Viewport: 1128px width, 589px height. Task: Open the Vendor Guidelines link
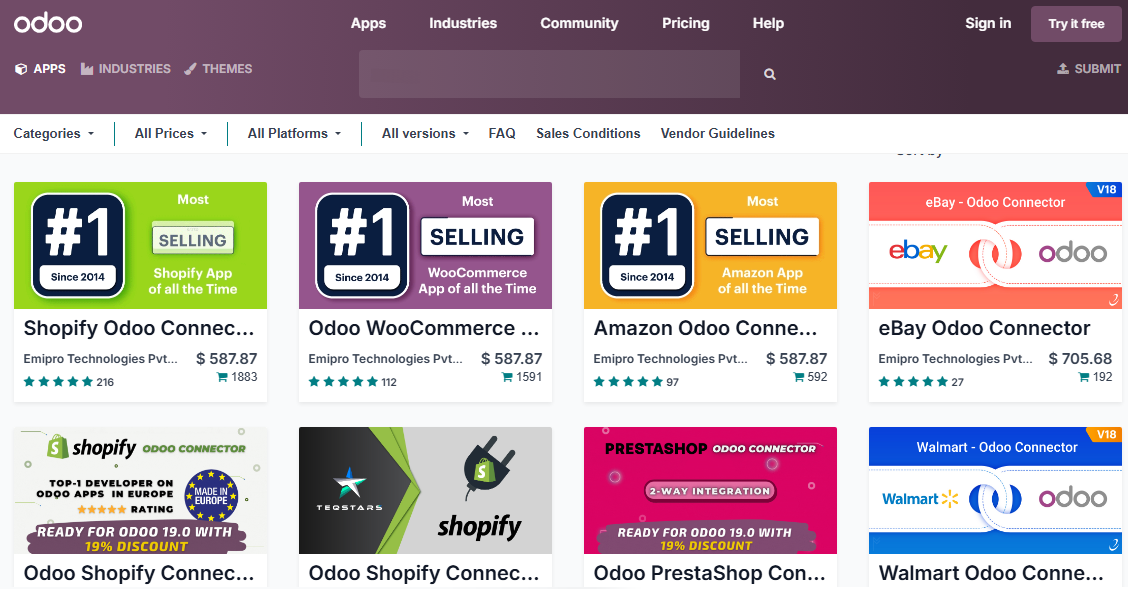pos(717,133)
